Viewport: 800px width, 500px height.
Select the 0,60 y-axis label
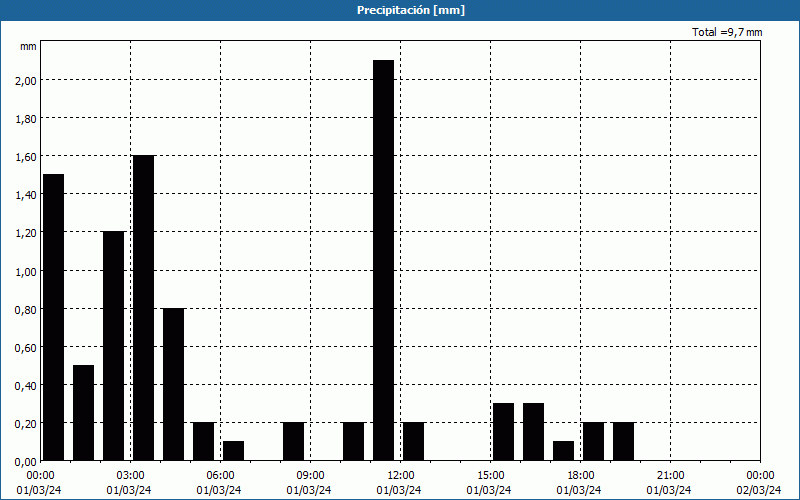tap(26, 347)
